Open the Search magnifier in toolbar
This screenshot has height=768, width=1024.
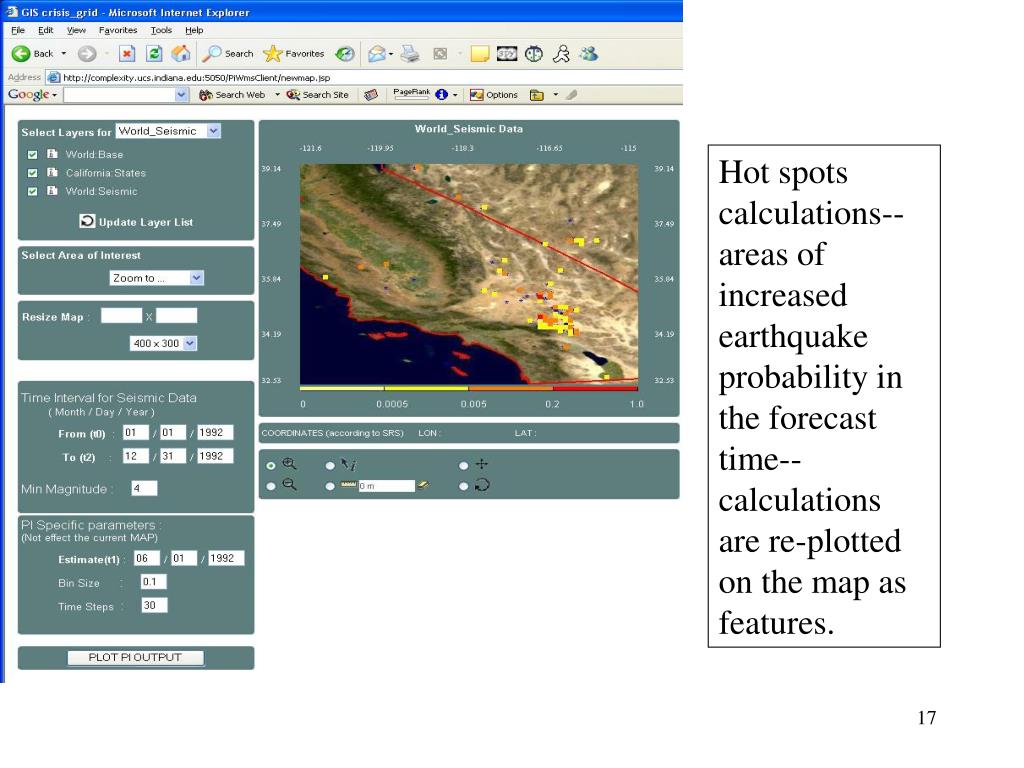[212, 54]
